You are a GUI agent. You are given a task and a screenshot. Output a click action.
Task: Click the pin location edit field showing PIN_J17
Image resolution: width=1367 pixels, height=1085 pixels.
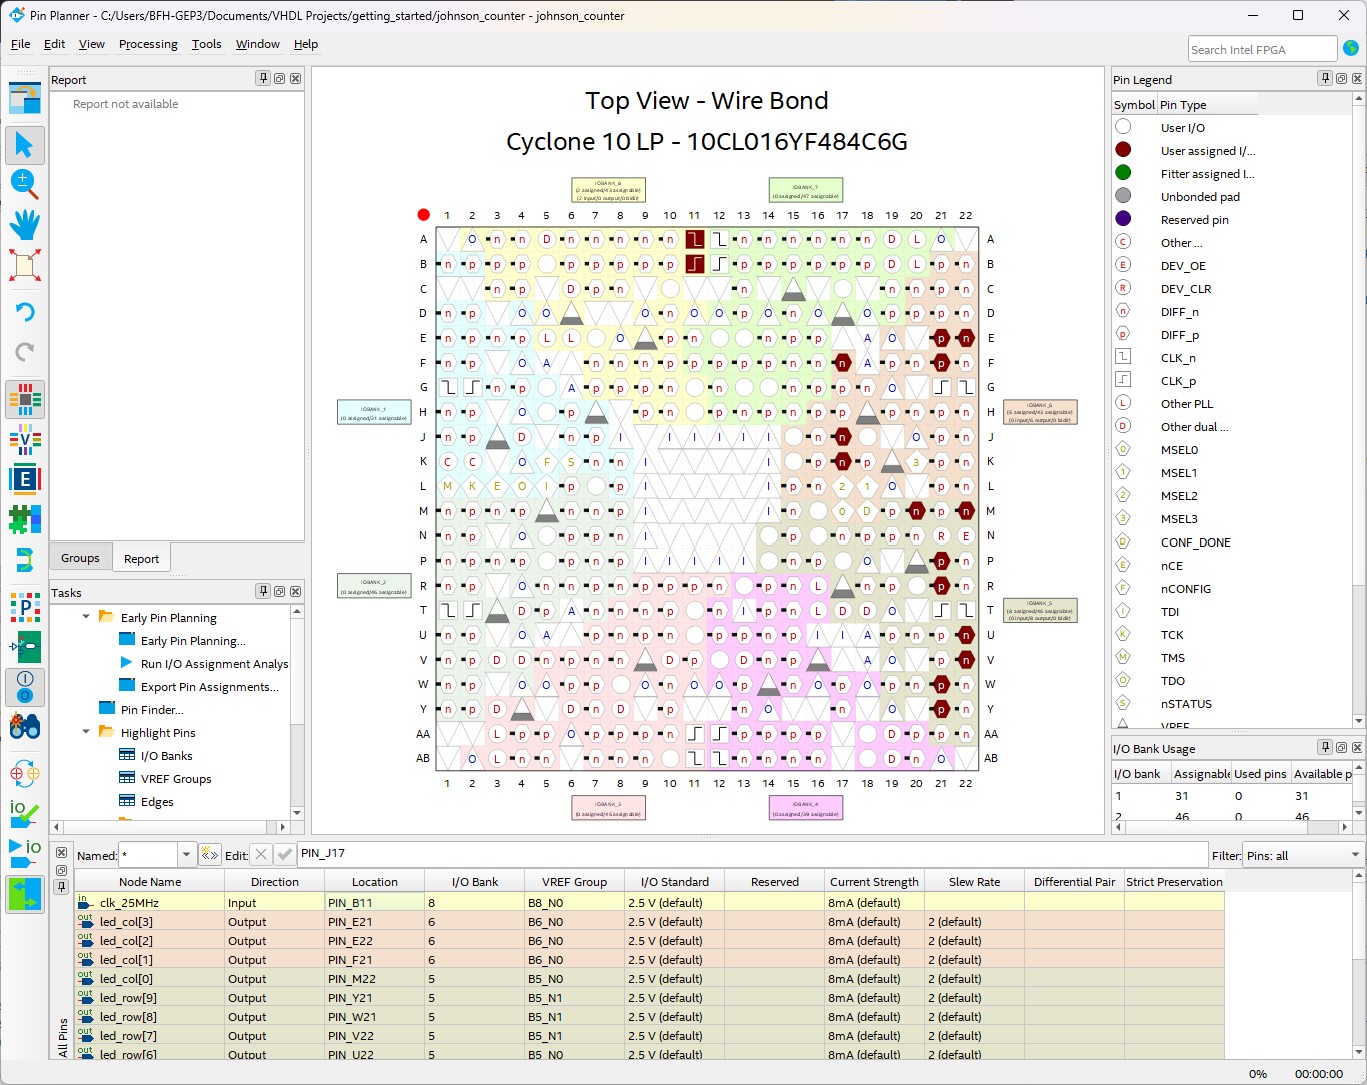pyautogui.click(x=752, y=854)
